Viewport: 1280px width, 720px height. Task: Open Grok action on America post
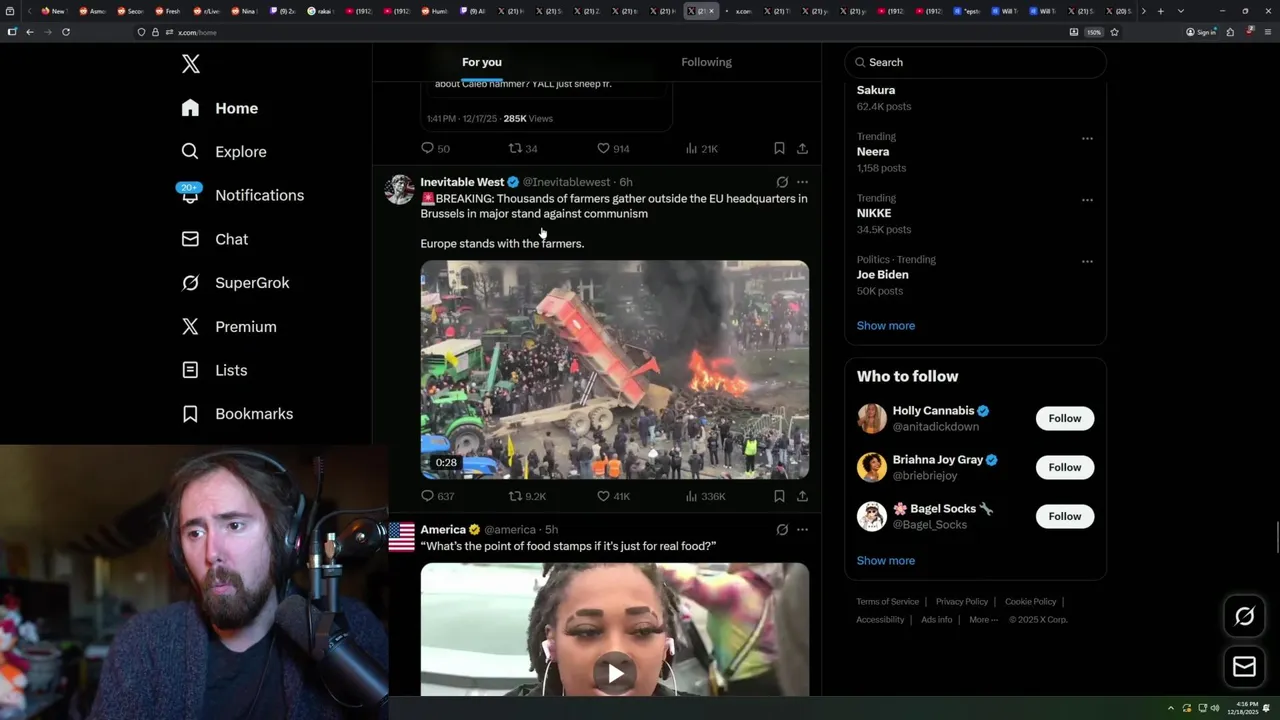click(782, 530)
